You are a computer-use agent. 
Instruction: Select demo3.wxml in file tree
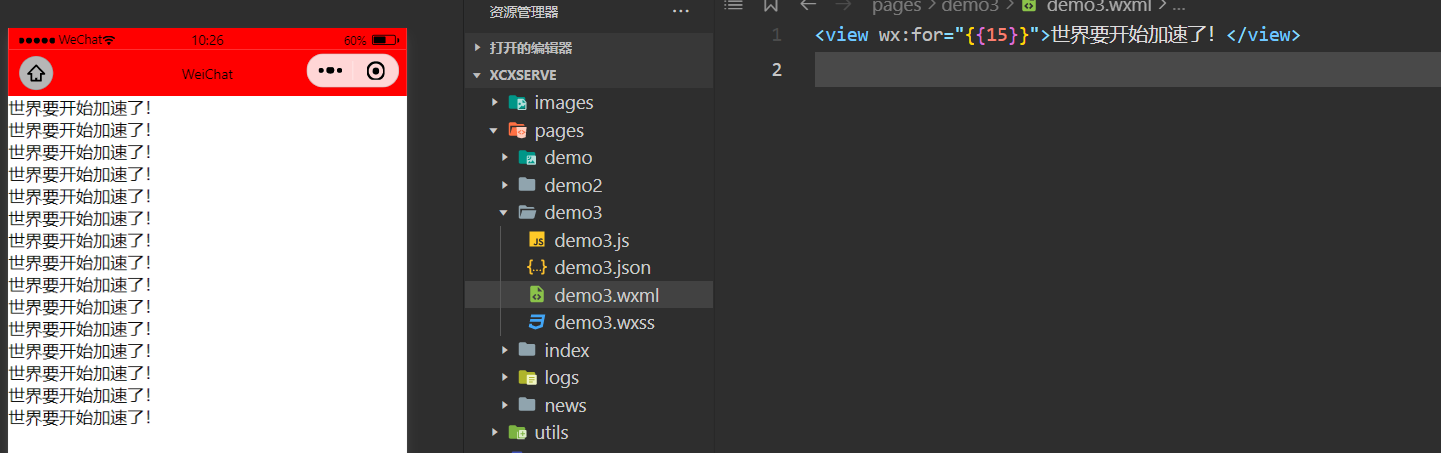606,295
